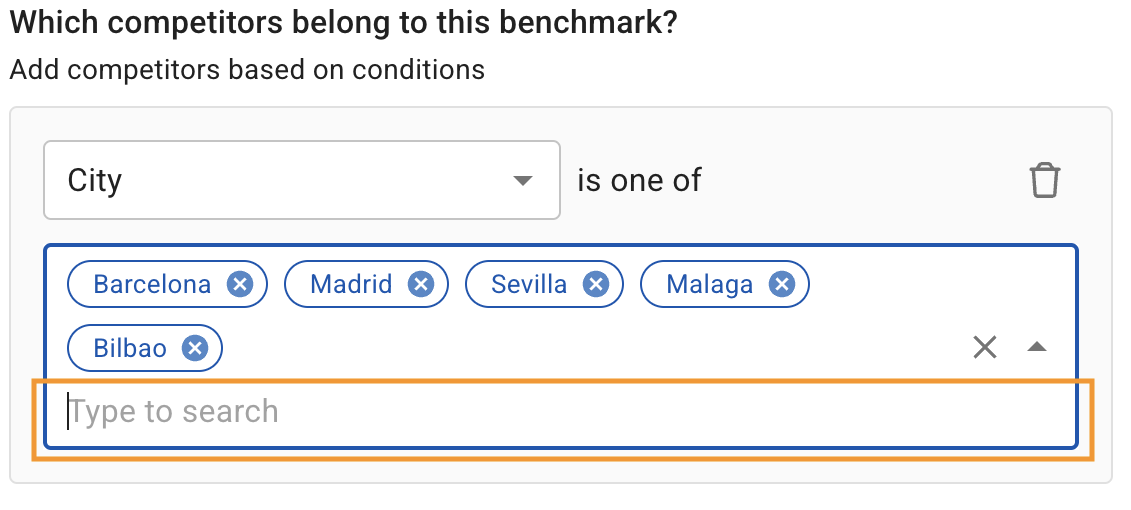Click the Sevilla chip label

529,285
